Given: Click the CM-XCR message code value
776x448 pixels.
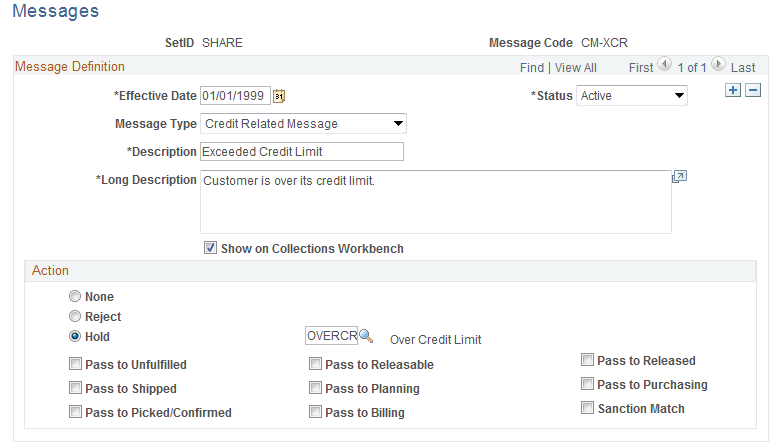Looking at the screenshot, I should pos(604,43).
